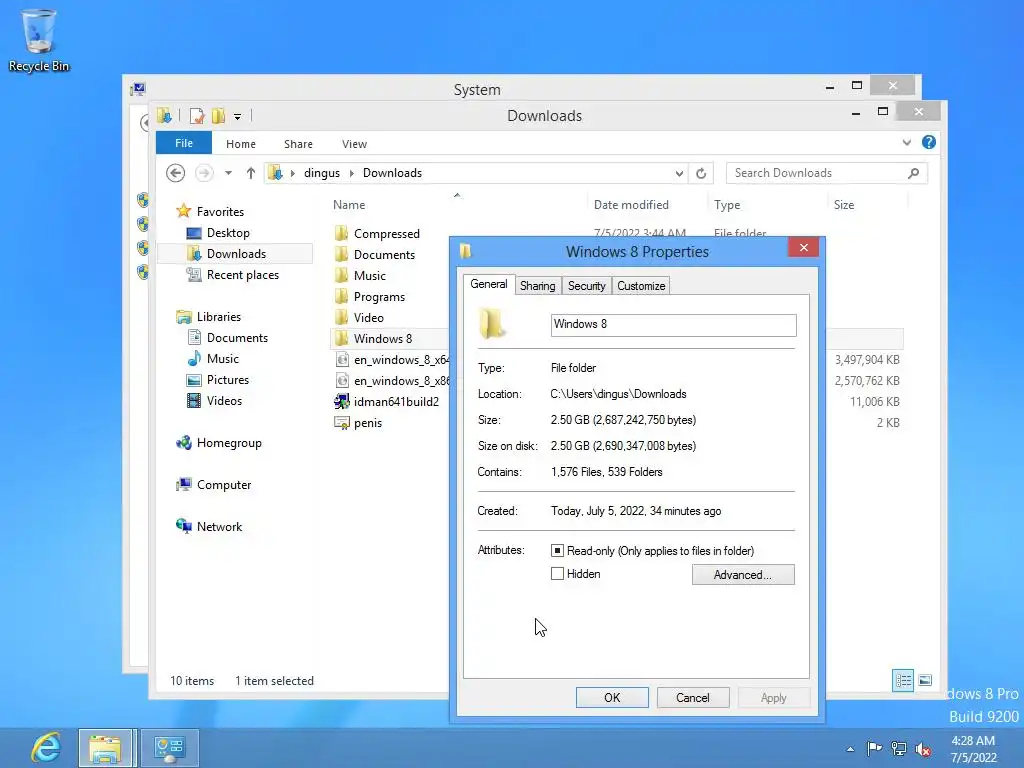
Task: Switch to Details view icon in the status bar
Action: [x=903, y=680]
